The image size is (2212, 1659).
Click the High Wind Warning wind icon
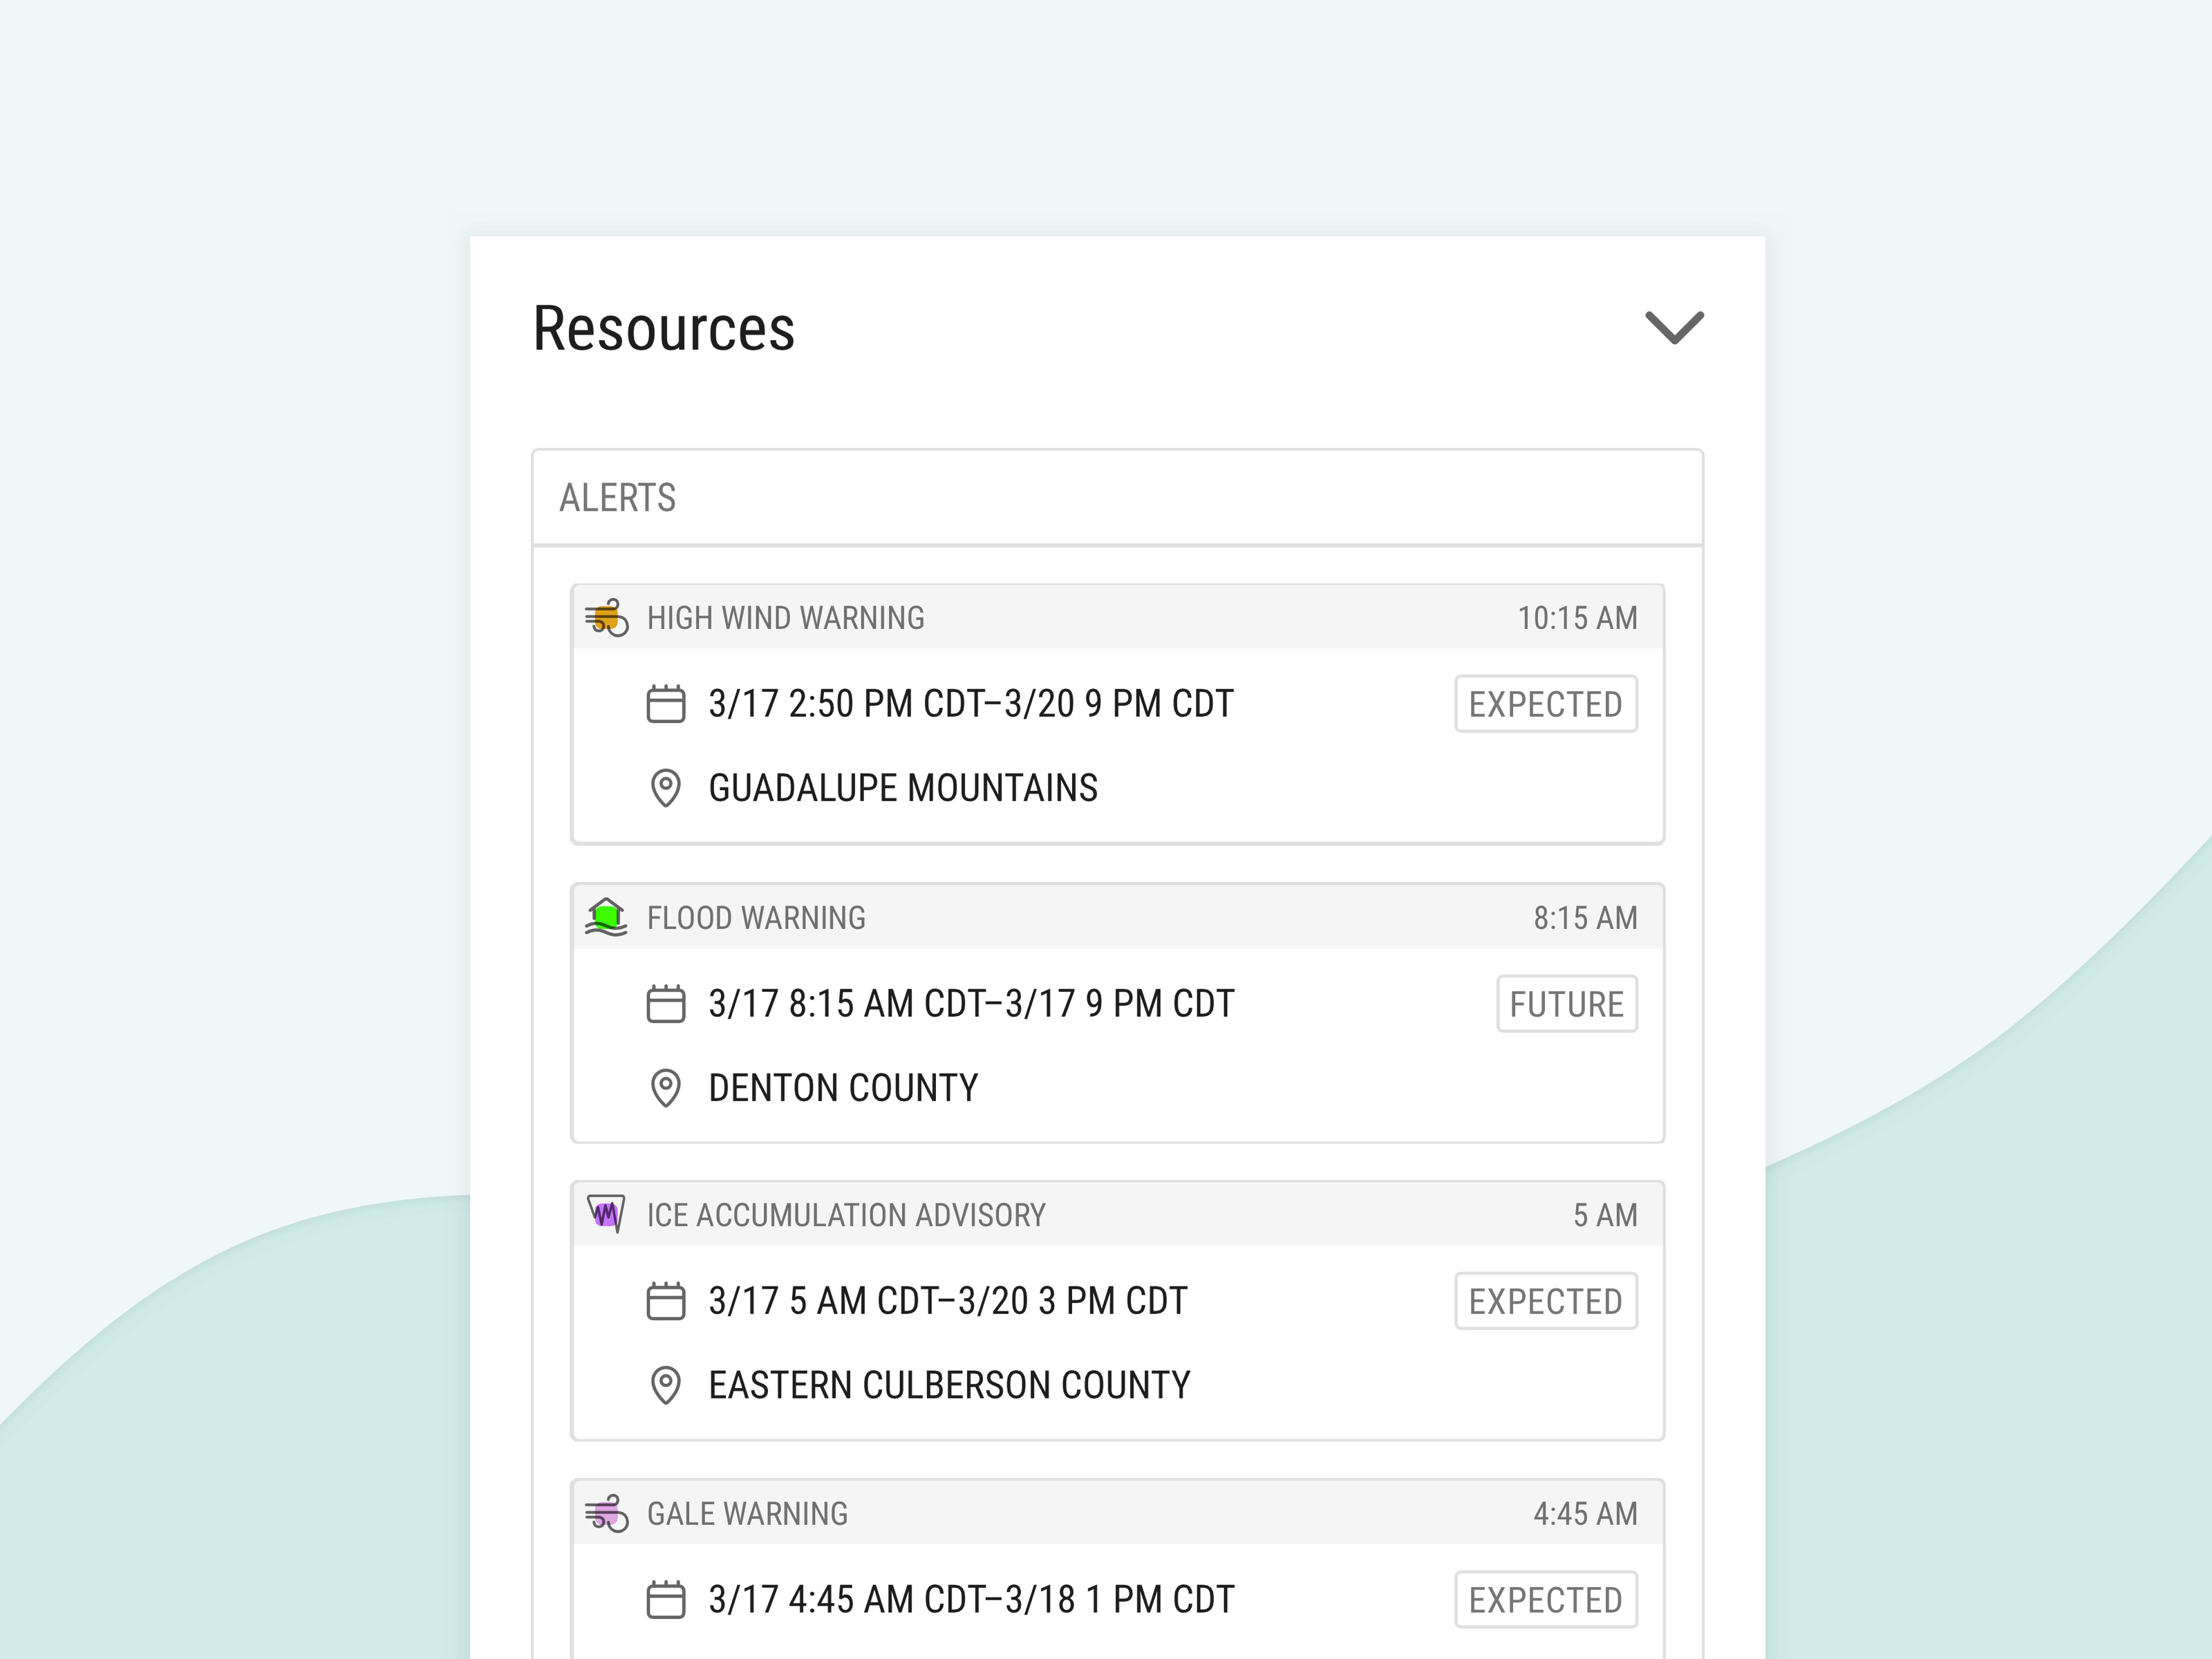click(x=606, y=618)
